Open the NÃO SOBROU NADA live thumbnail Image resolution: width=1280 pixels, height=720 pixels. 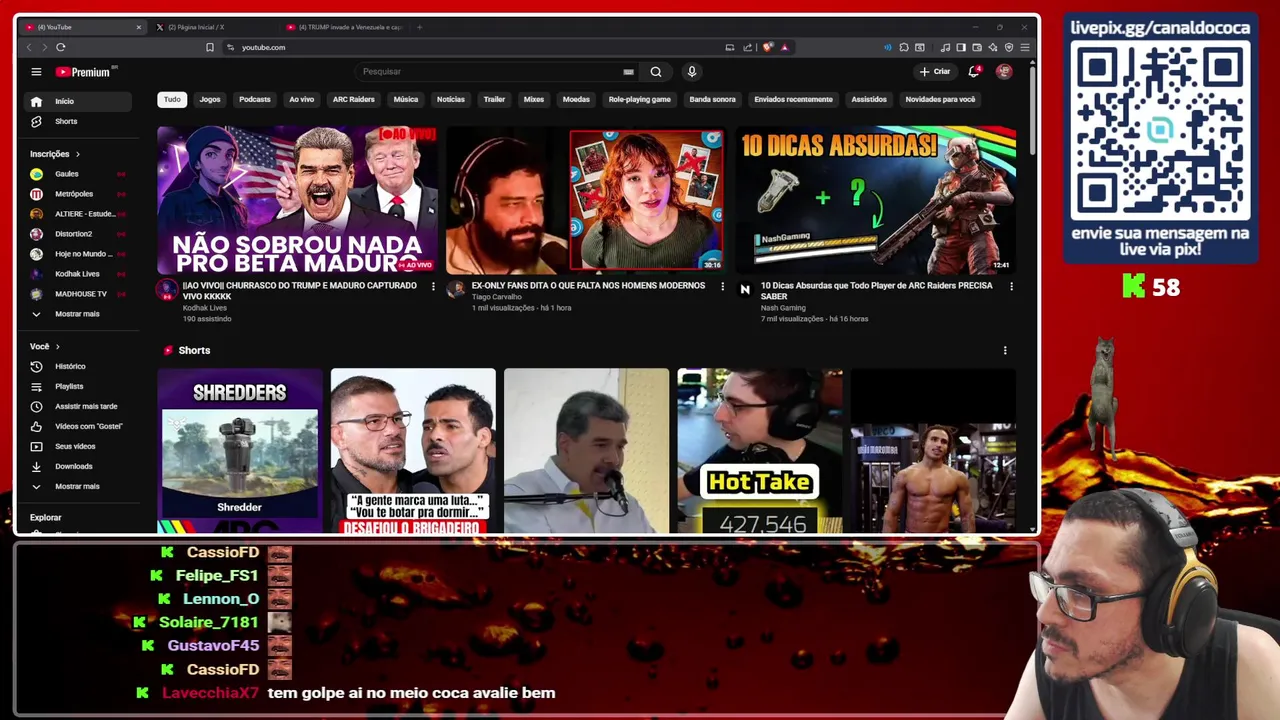click(x=297, y=200)
